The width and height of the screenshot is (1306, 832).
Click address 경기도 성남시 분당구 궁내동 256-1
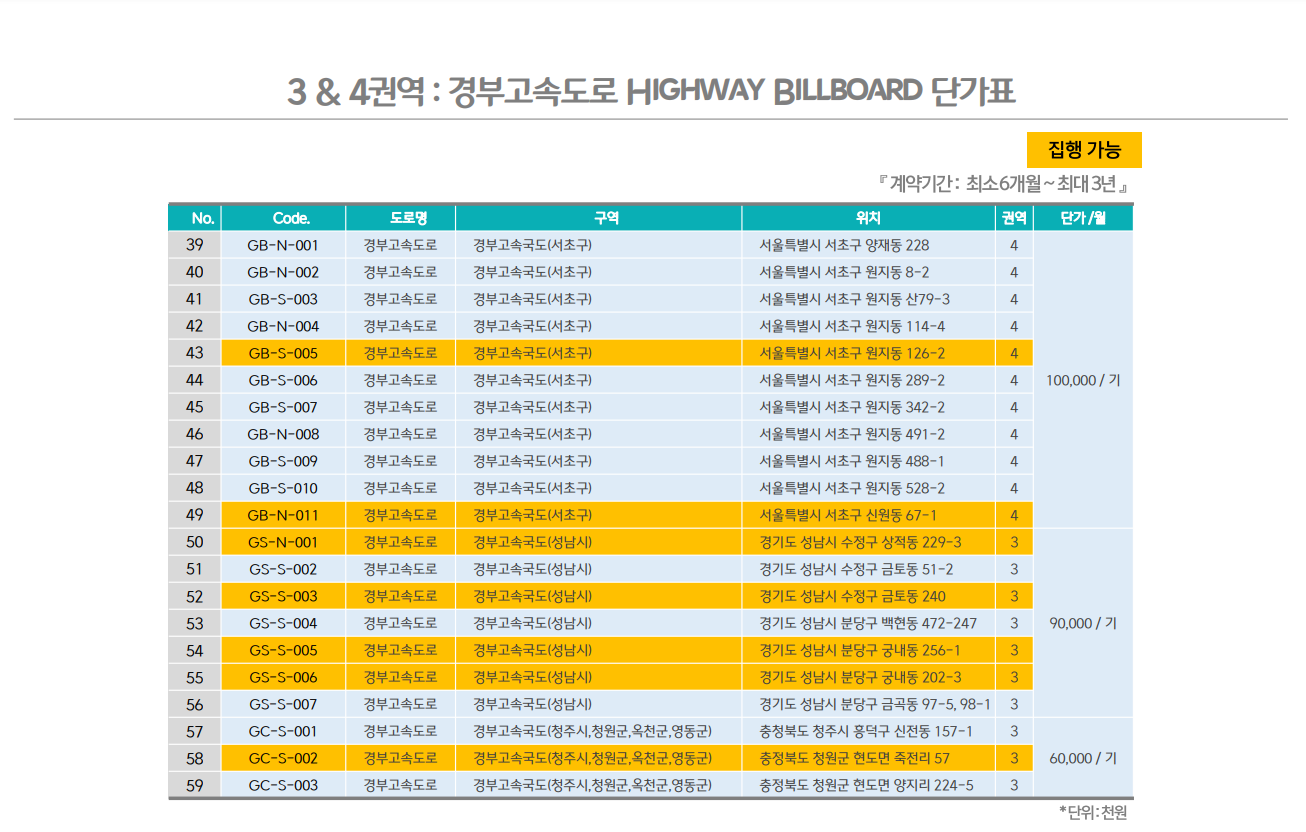tap(860, 650)
